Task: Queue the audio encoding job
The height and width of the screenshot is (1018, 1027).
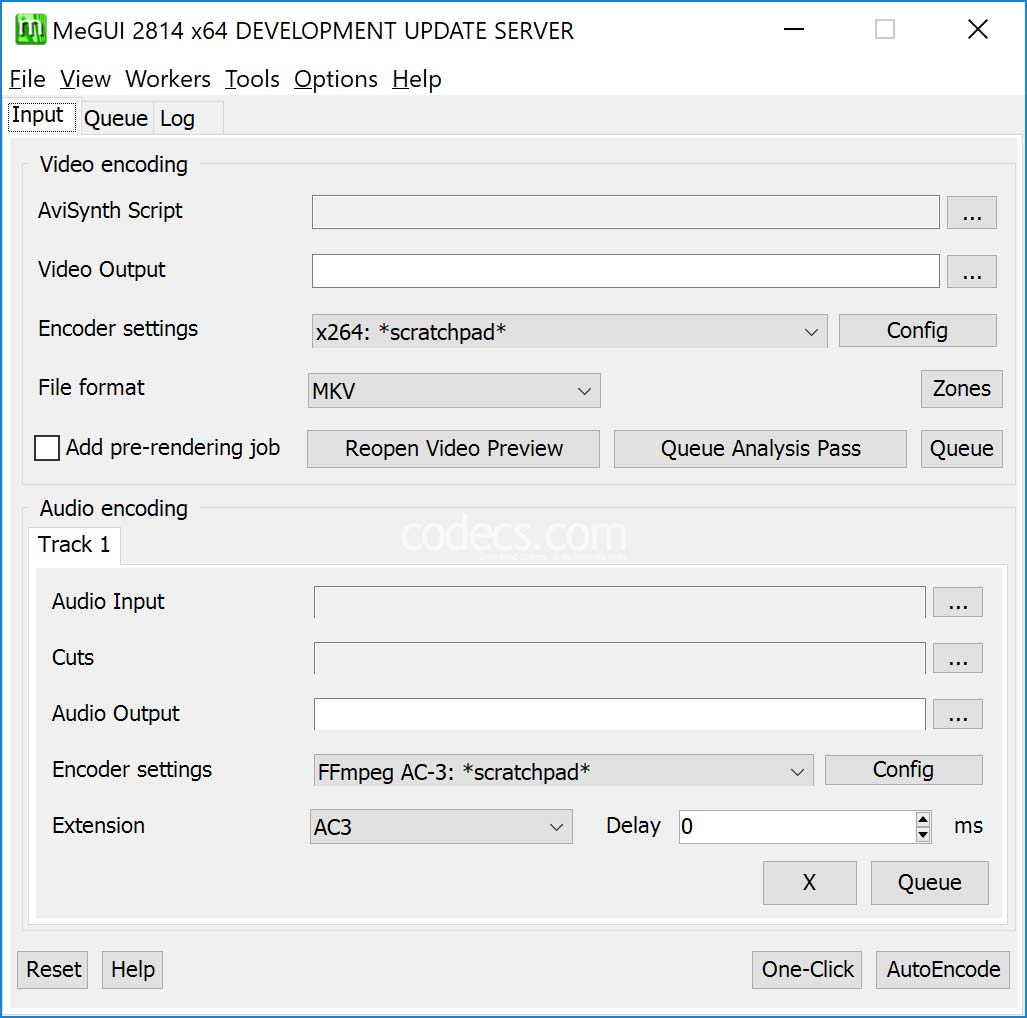Action: [929, 883]
